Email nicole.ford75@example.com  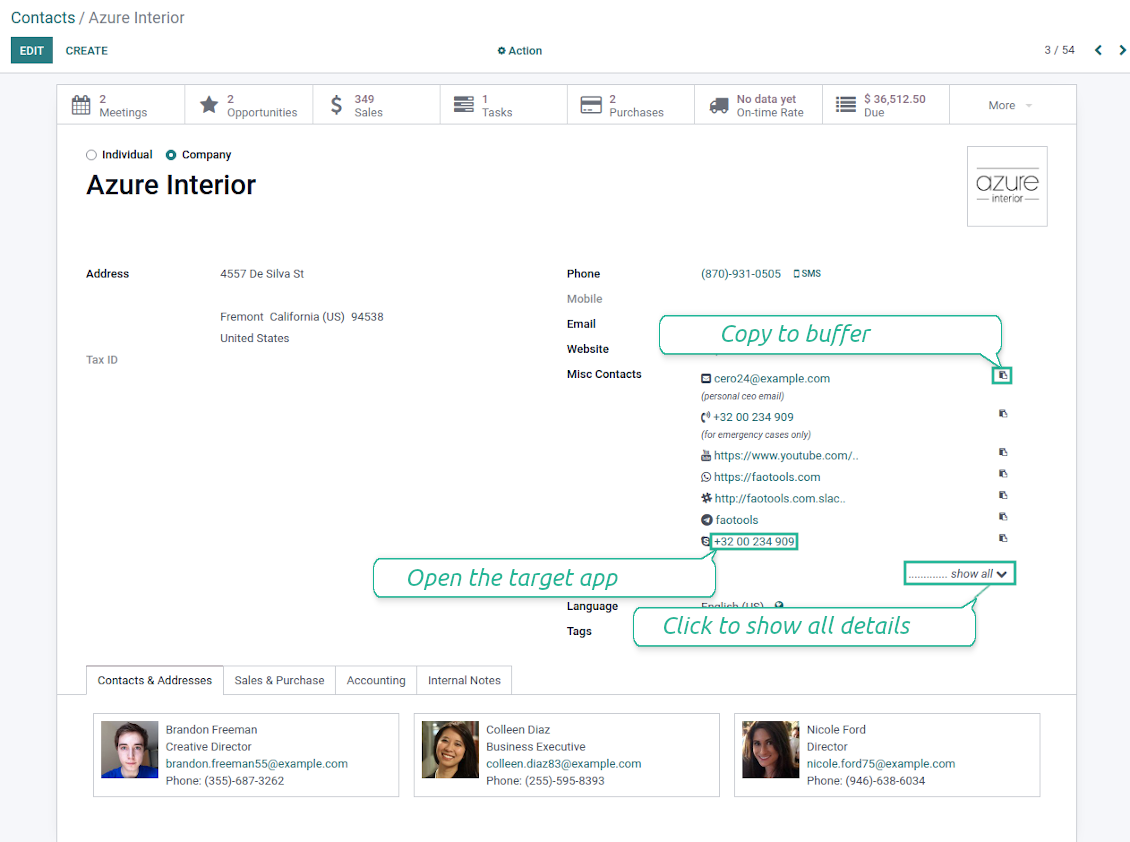tap(881, 763)
